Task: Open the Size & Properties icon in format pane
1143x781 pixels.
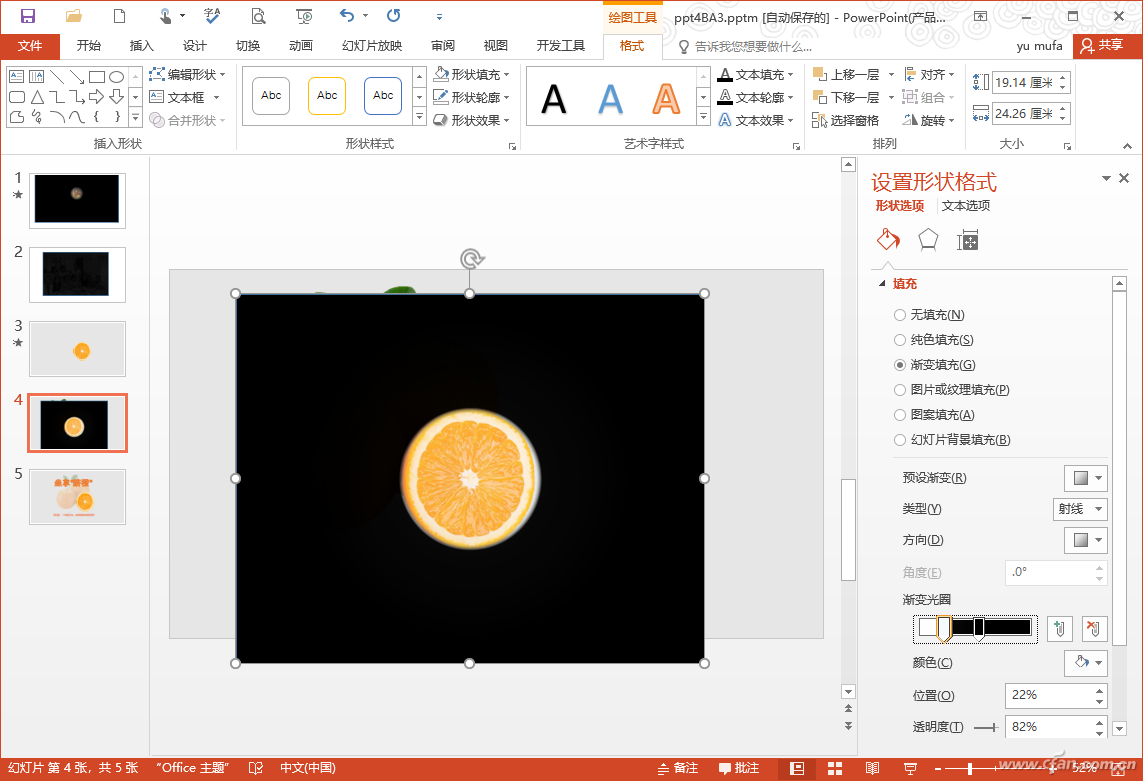Action: pos(967,240)
